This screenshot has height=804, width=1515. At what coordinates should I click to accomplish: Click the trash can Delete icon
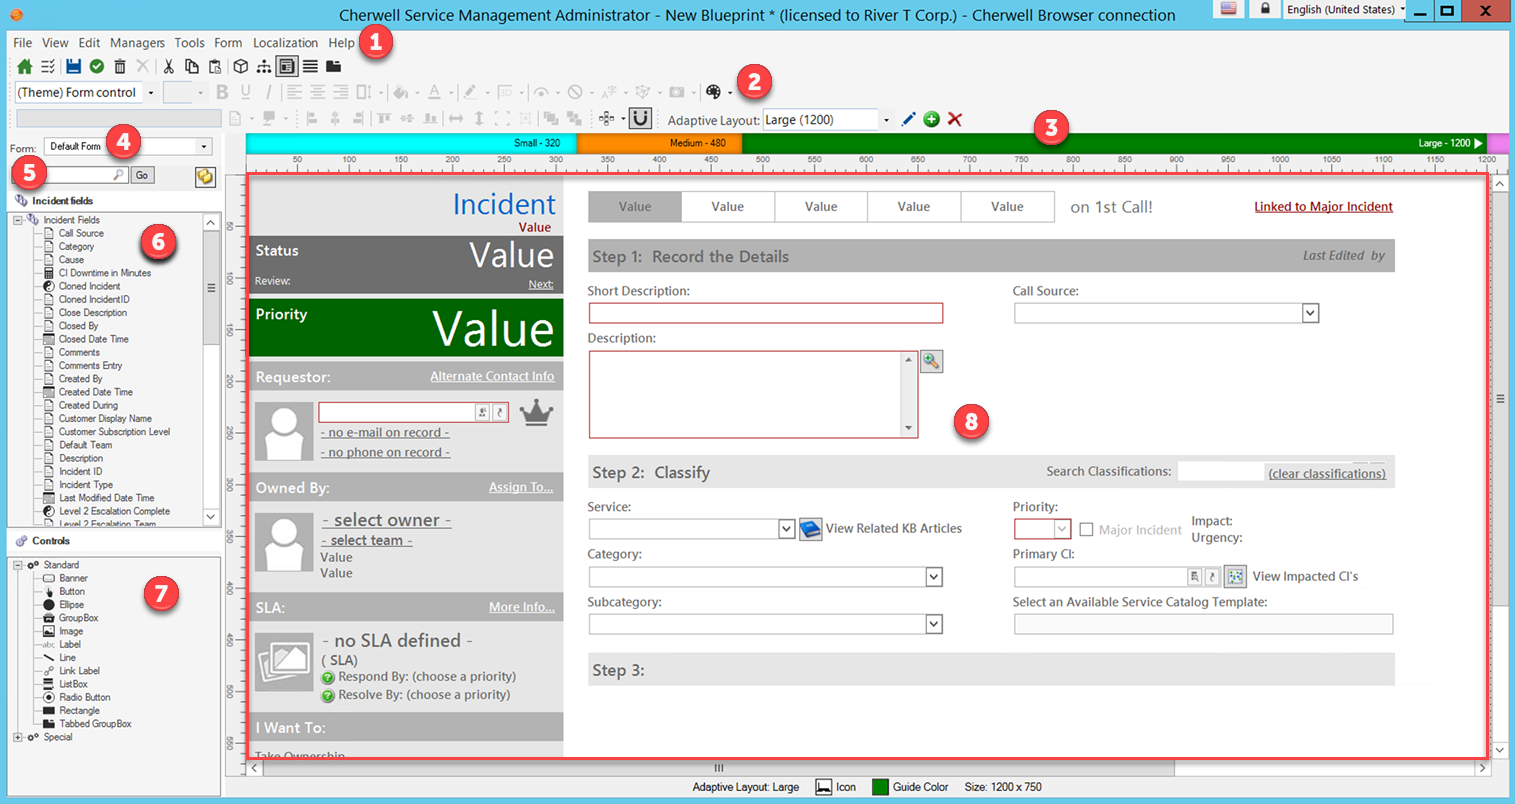click(x=120, y=67)
